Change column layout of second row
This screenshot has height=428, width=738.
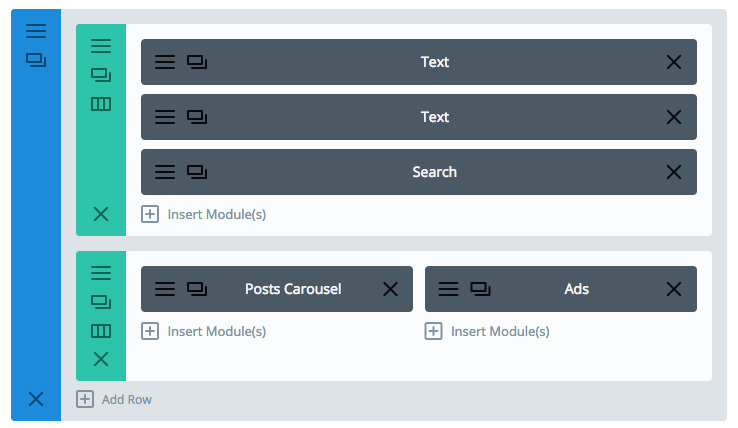[101, 331]
